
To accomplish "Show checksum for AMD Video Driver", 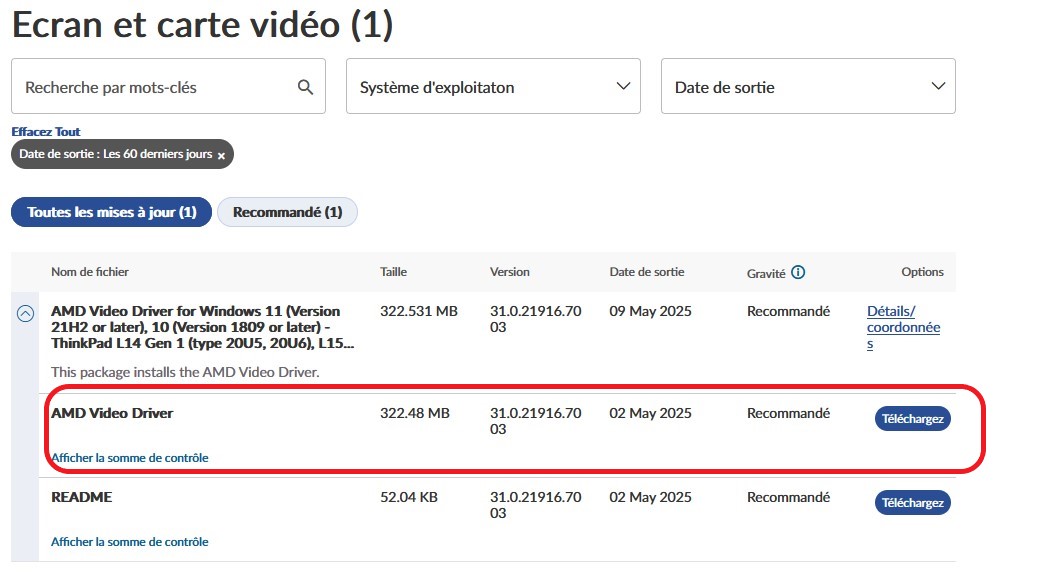I will click(x=130, y=458).
